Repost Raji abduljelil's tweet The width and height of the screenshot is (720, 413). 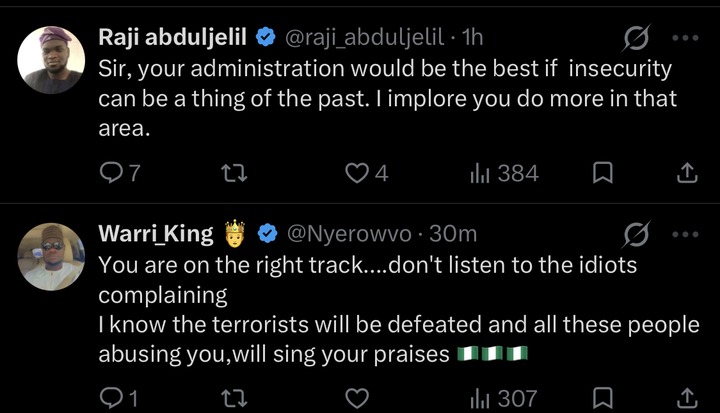pyautogui.click(x=233, y=174)
